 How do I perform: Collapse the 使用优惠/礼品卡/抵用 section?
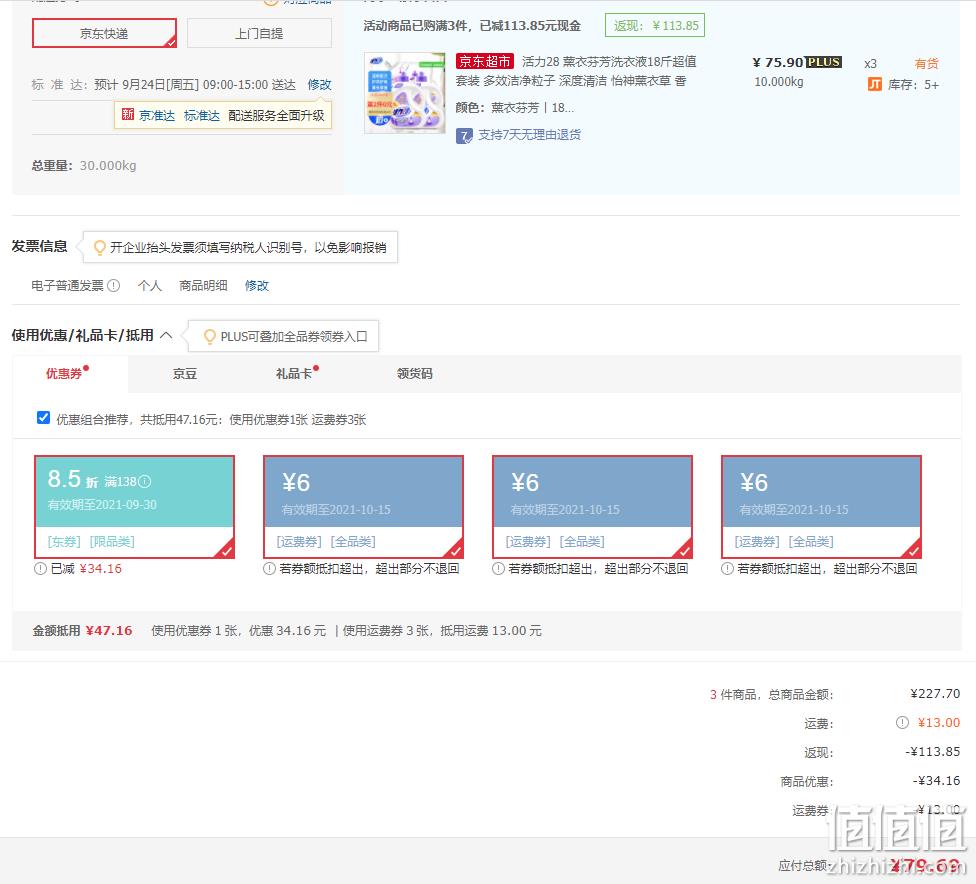pyautogui.click(x=166, y=336)
